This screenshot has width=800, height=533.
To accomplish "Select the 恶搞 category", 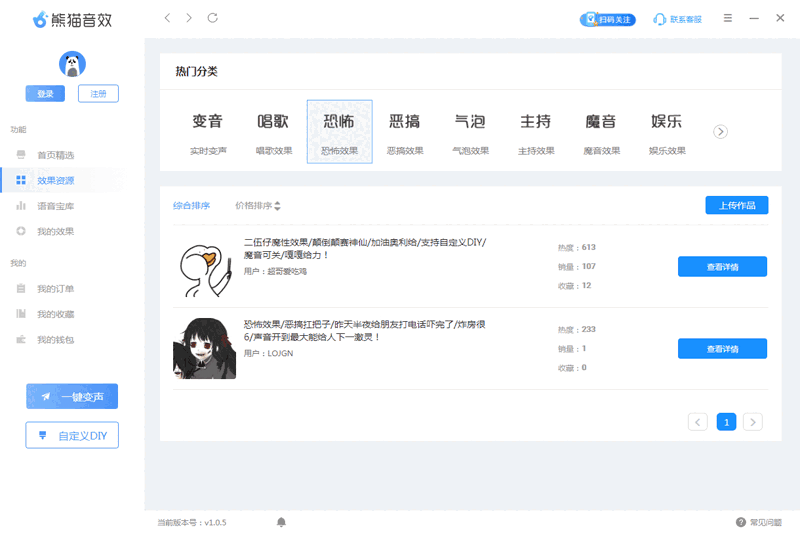I will pos(405,132).
